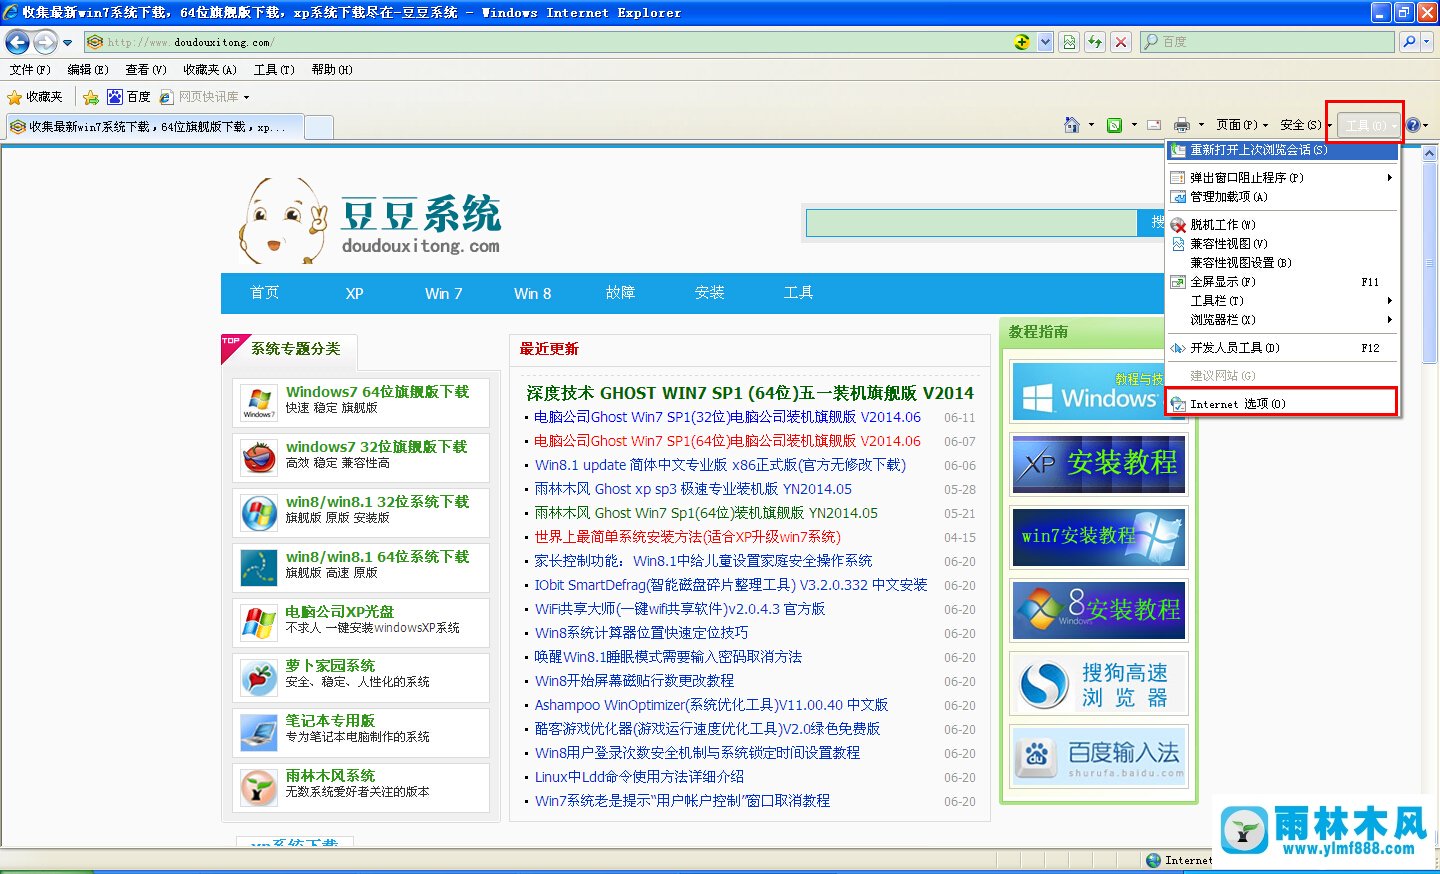Open the 收藏夹 star favorites button

pyautogui.click(x=35, y=97)
